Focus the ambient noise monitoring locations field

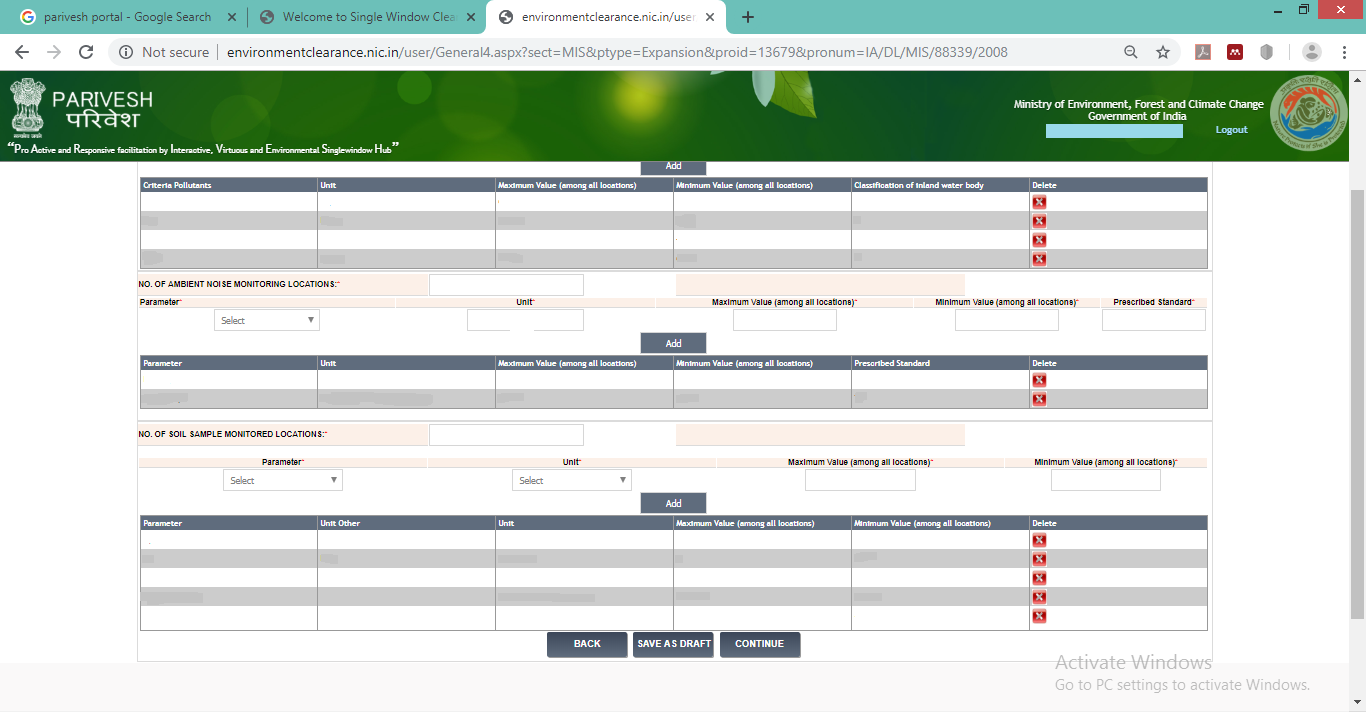click(x=506, y=285)
